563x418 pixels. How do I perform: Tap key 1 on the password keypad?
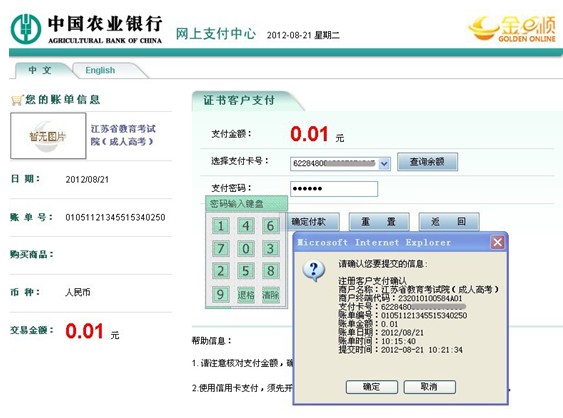(220, 226)
